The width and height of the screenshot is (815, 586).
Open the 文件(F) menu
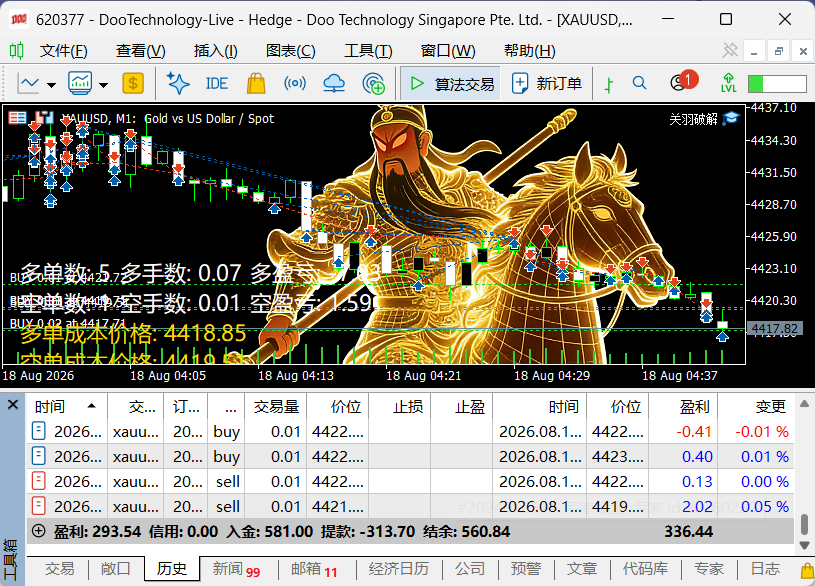63,51
